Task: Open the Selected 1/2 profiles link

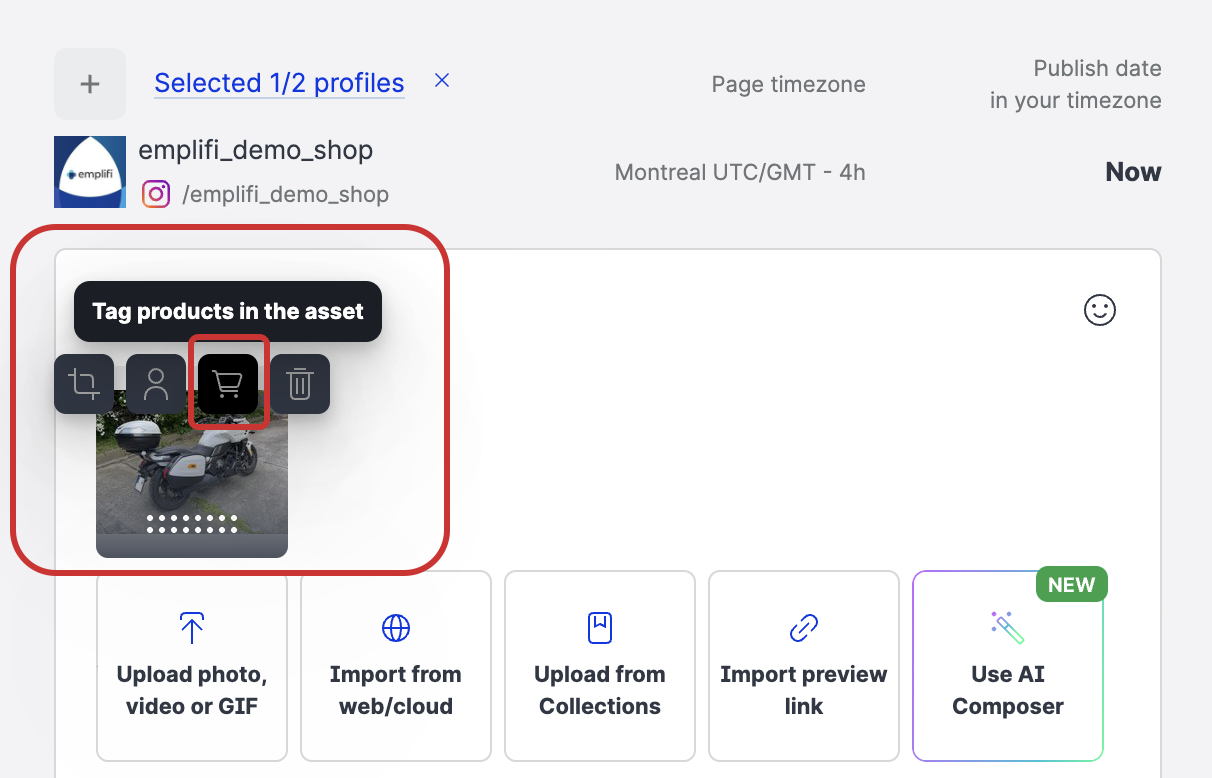Action: point(279,83)
